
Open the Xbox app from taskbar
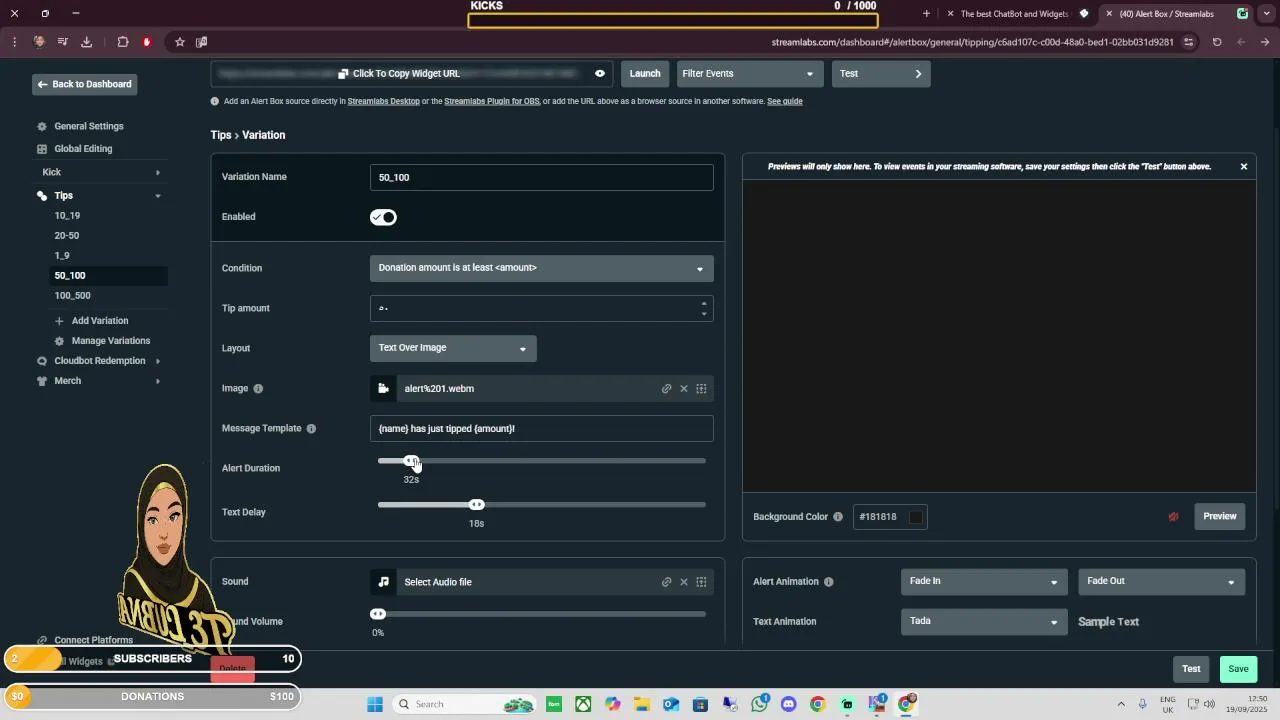(583, 704)
